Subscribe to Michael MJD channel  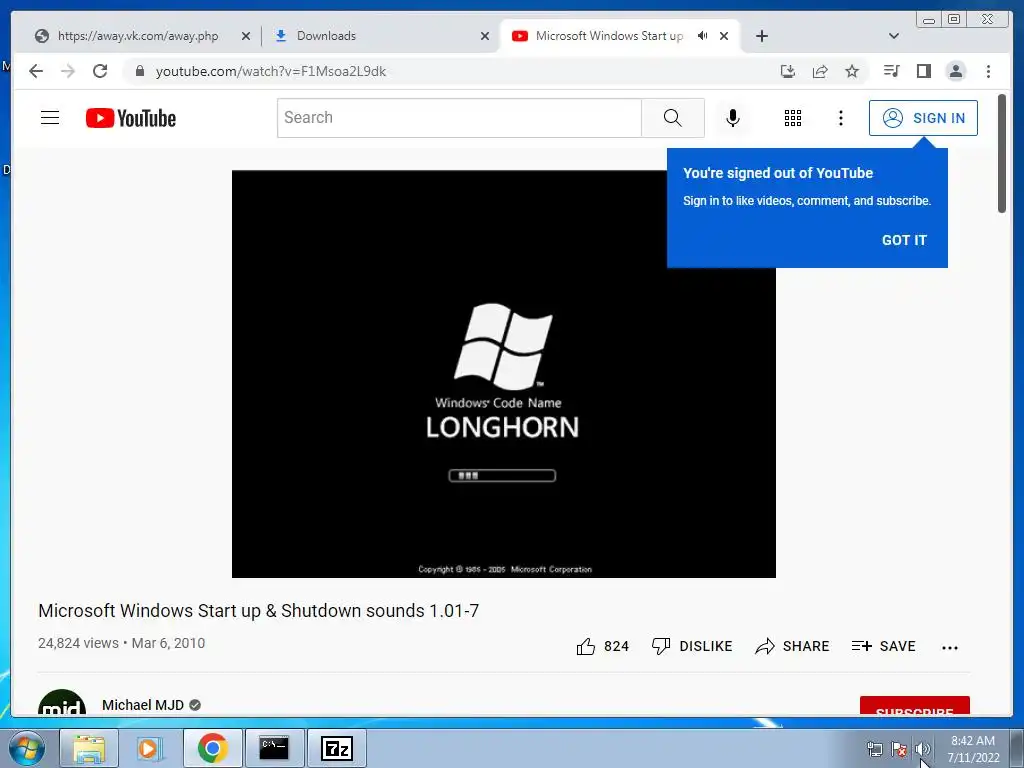914,707
